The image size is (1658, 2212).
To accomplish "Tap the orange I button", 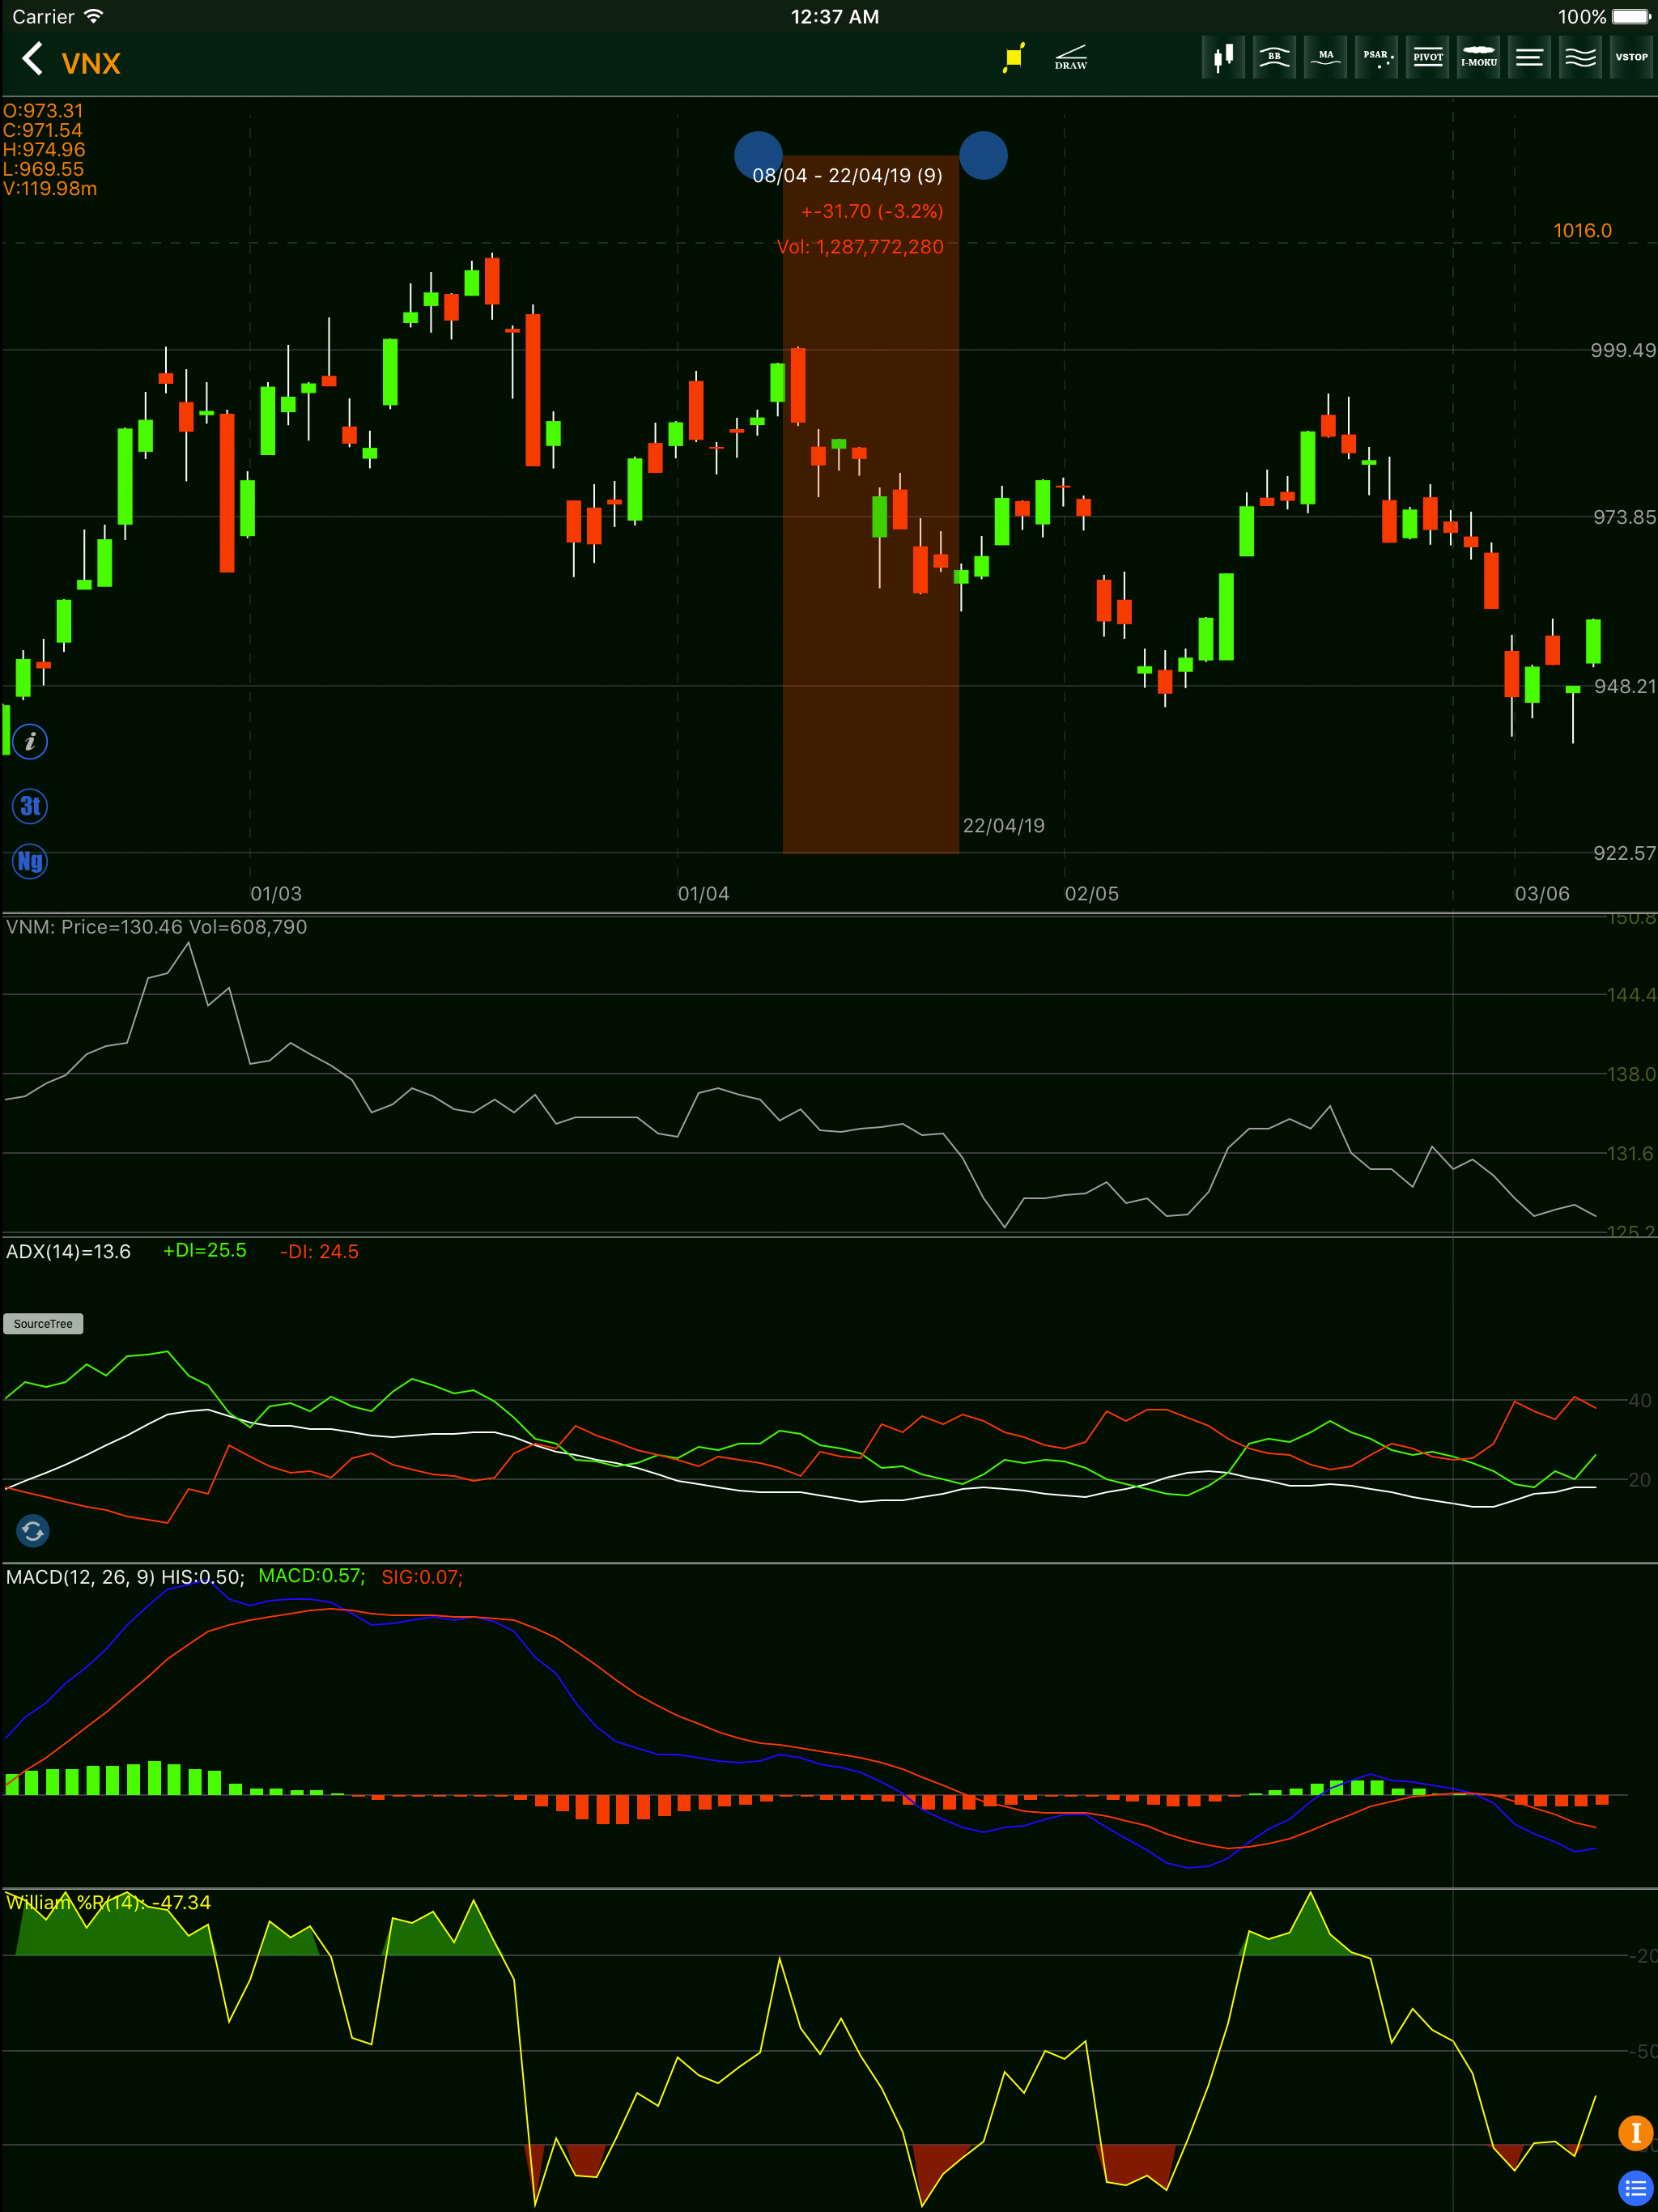I will click(x=1635, y=2132).
